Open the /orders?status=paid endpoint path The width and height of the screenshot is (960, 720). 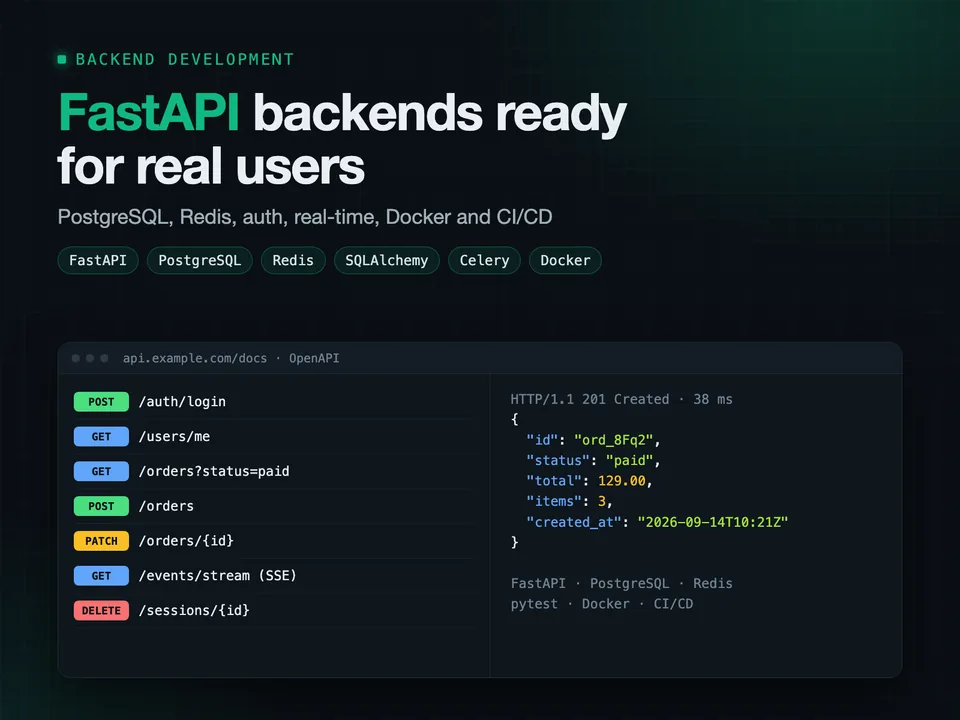click(214, 471)
